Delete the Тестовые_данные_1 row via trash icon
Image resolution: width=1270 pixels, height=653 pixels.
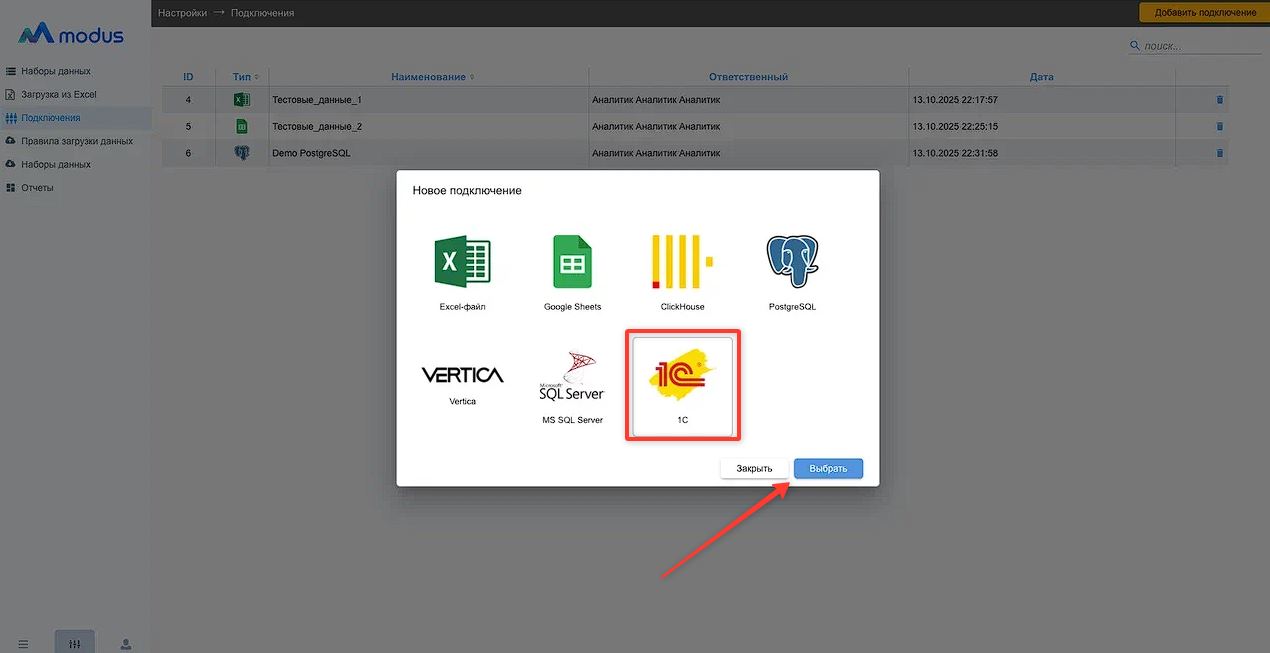(x=1219, y=100)
